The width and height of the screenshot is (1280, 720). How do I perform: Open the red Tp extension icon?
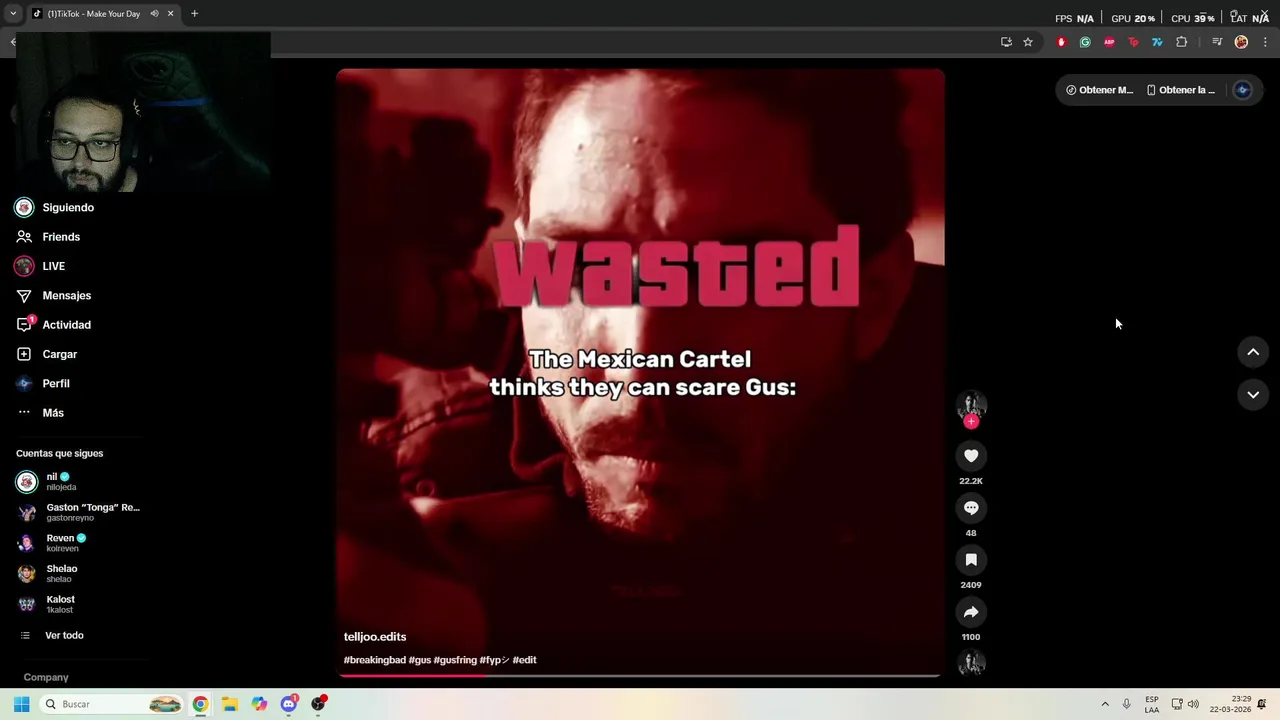[1133, 42]
